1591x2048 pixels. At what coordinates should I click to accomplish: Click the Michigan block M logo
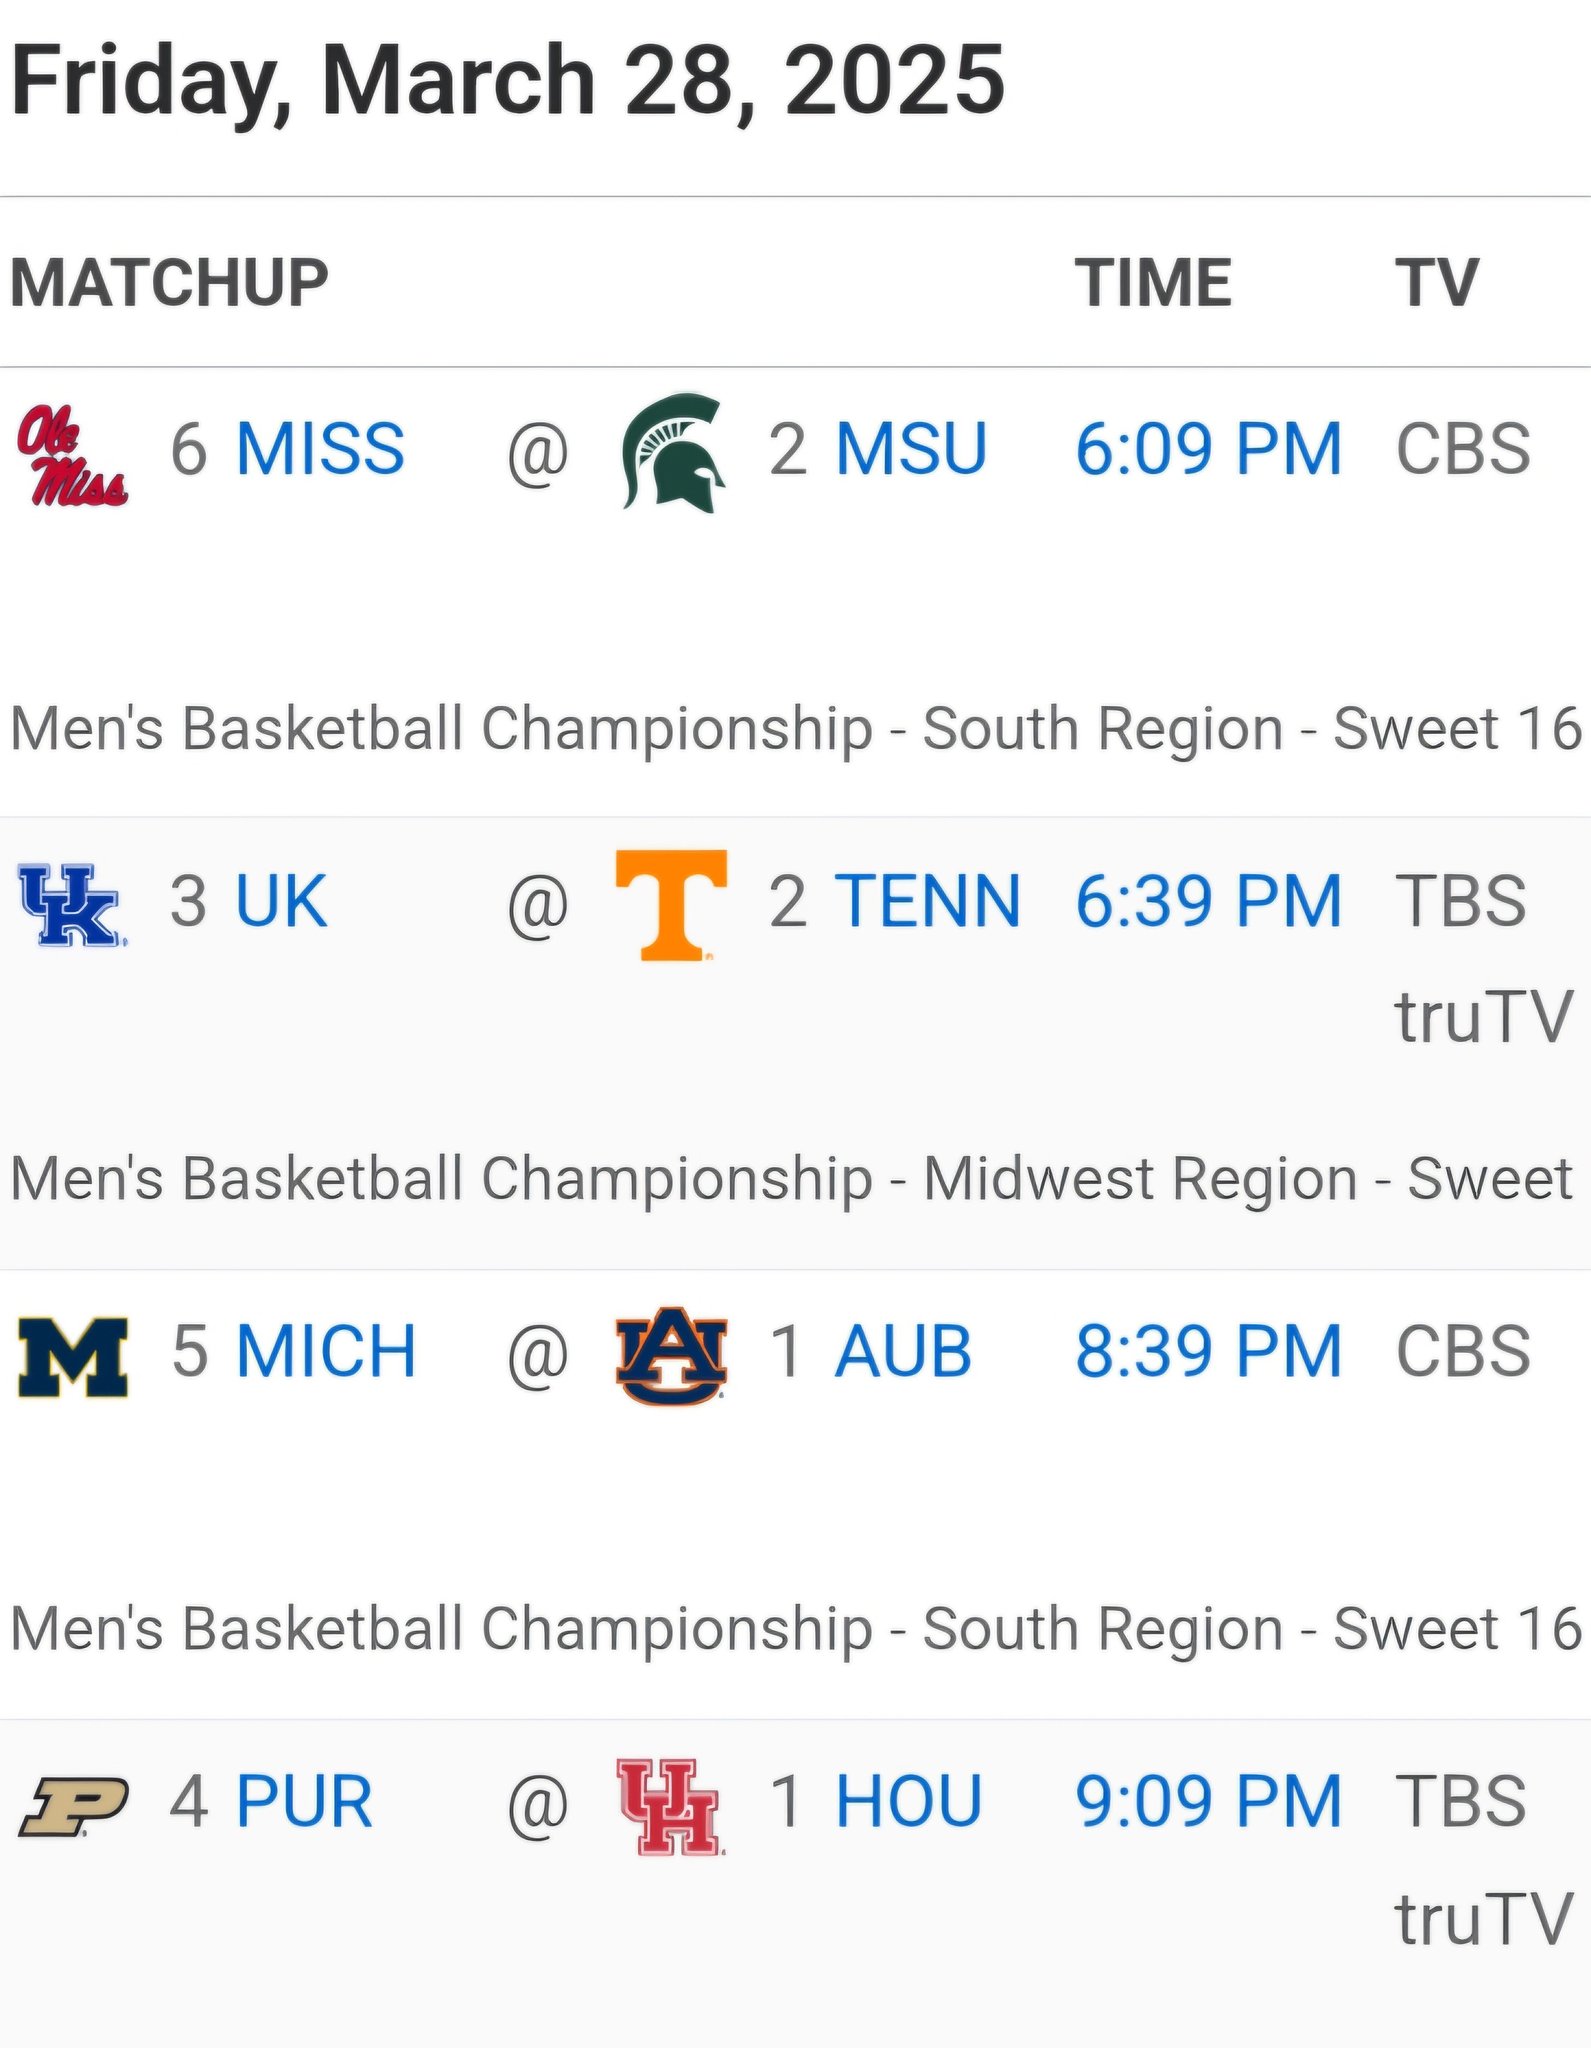pos(73,1357)
